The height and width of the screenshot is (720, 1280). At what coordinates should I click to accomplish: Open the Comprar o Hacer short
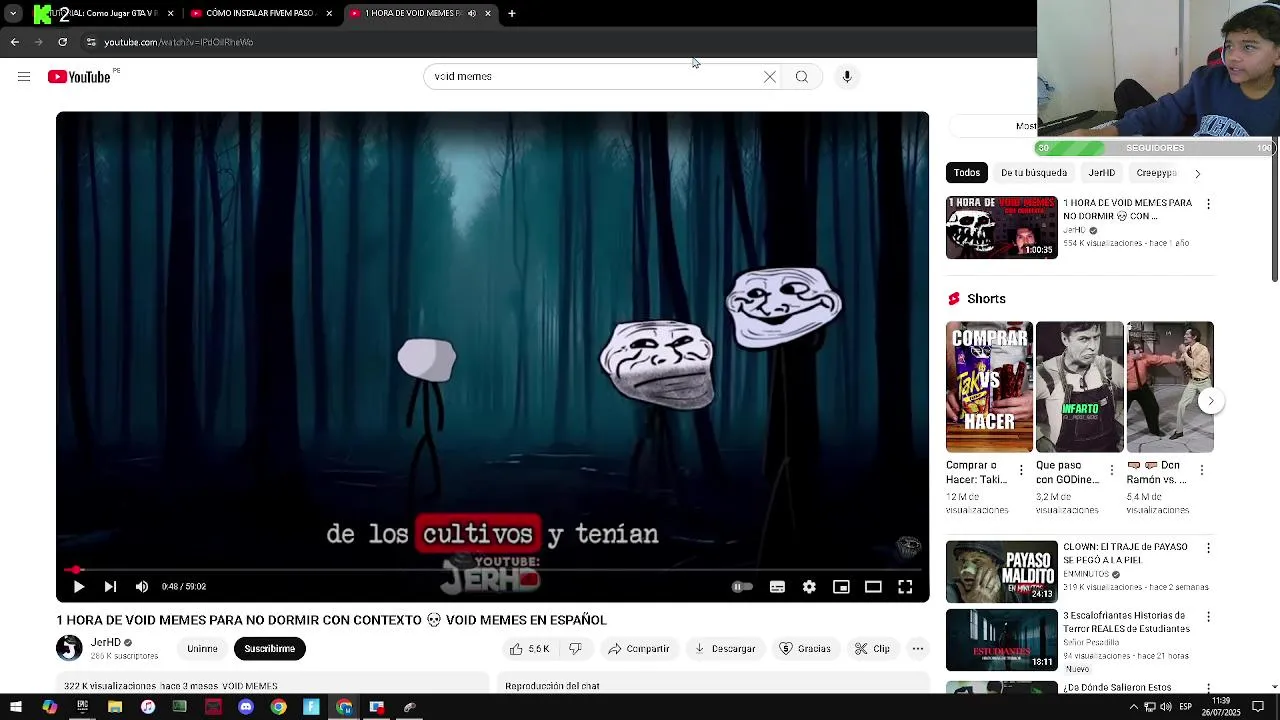pyautogui.click(x=989, y=387)
